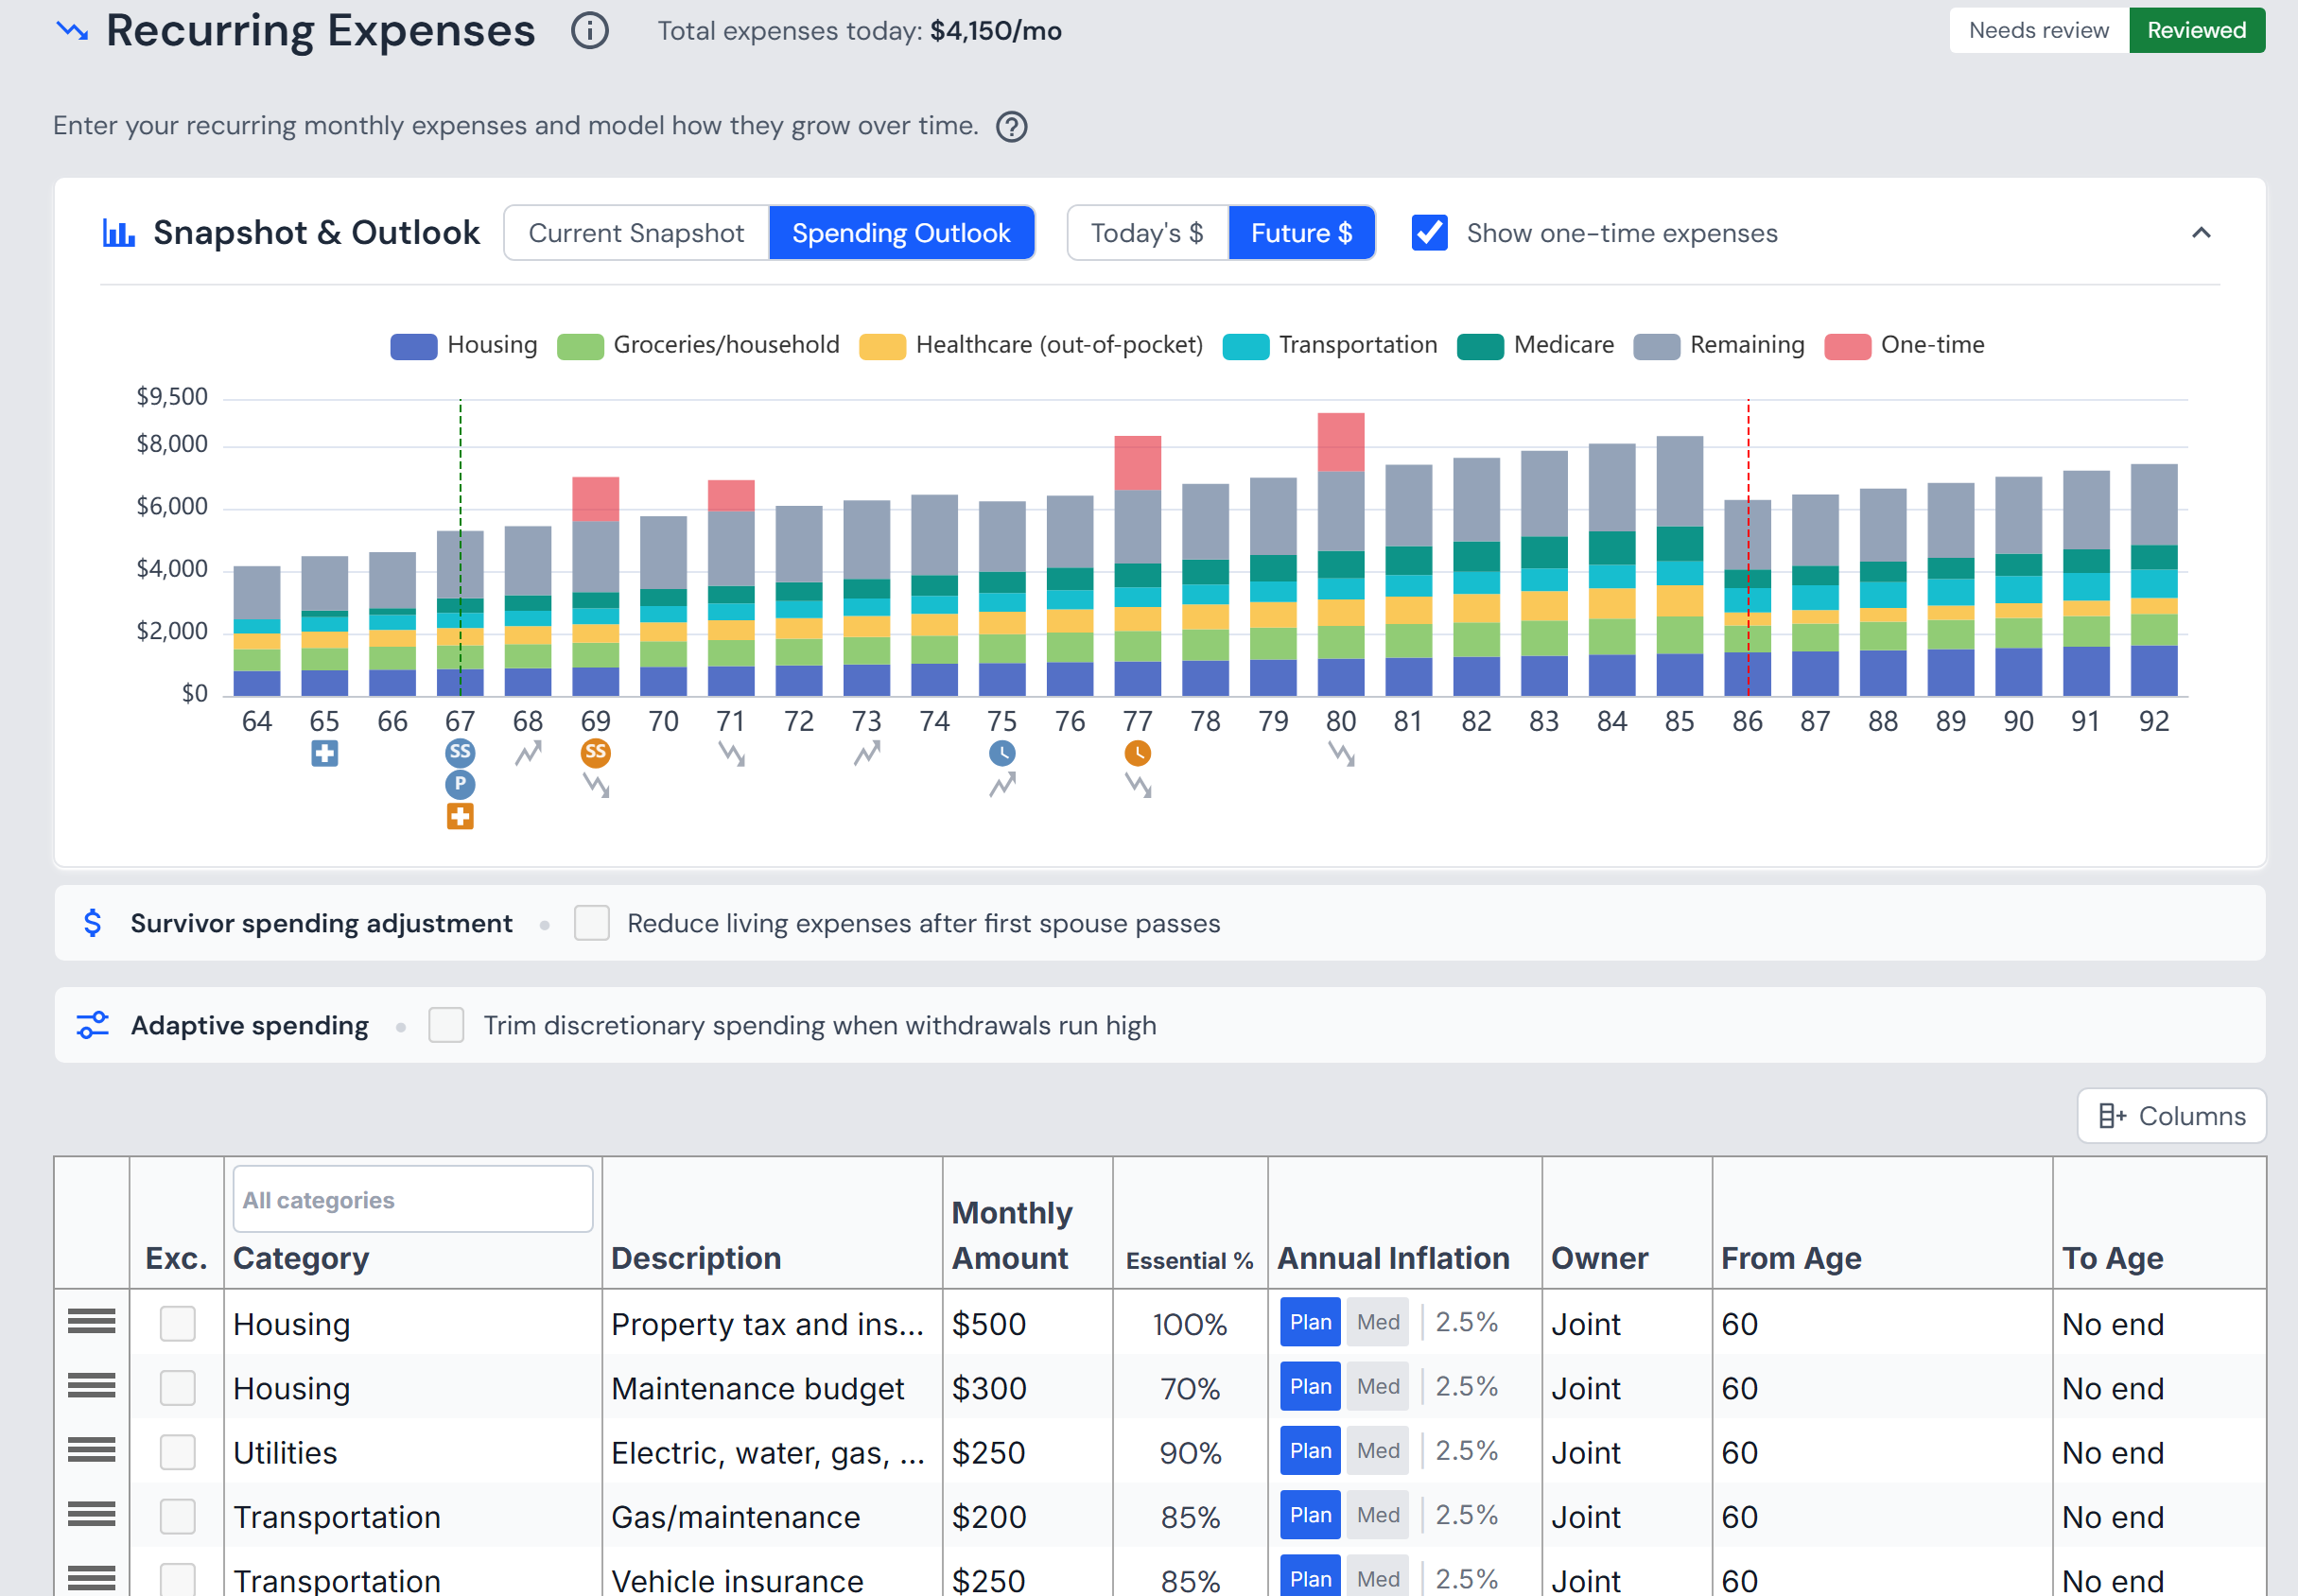The image size is (2298, 1596).
Task: Open the All categories filter dropdown
Action: (413, 1199)
